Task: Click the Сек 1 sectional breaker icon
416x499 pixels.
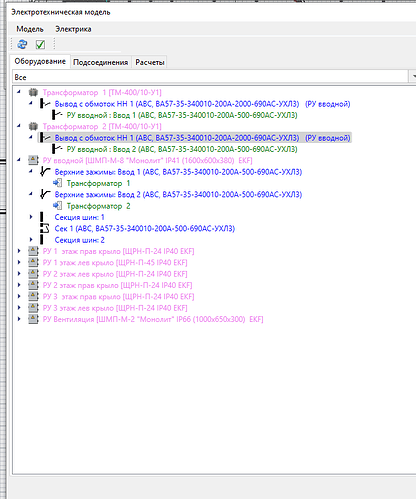Action: tap(45, 228)
